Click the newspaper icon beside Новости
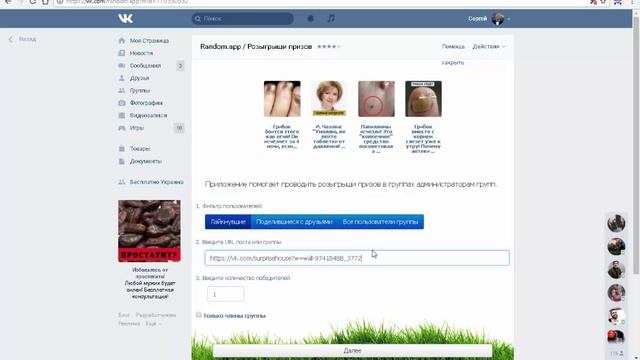 pos(122,53)
